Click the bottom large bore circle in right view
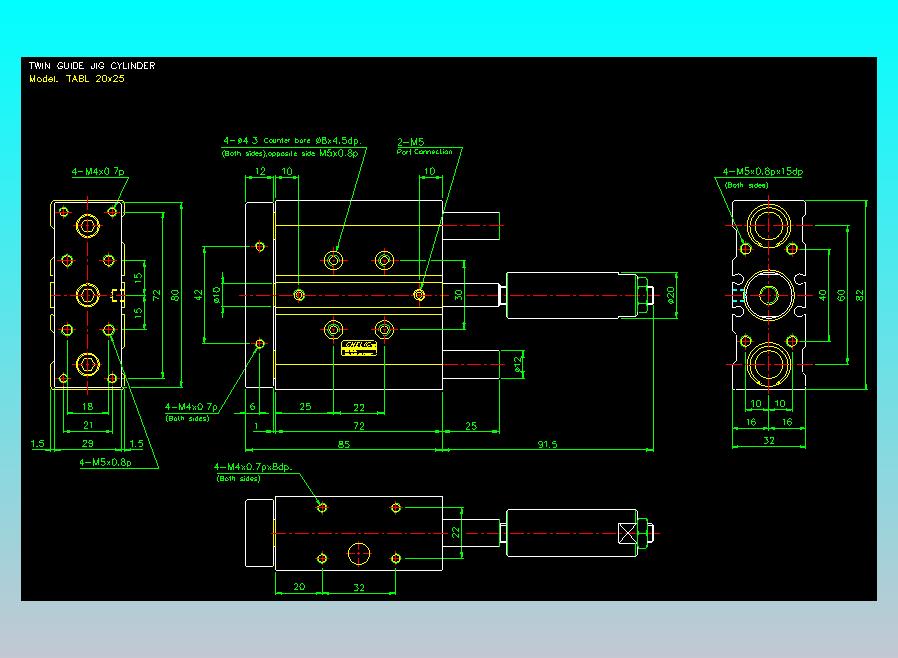Image resolution: width=898 pixels, height=658 pixels. click(x=769, y=362)
